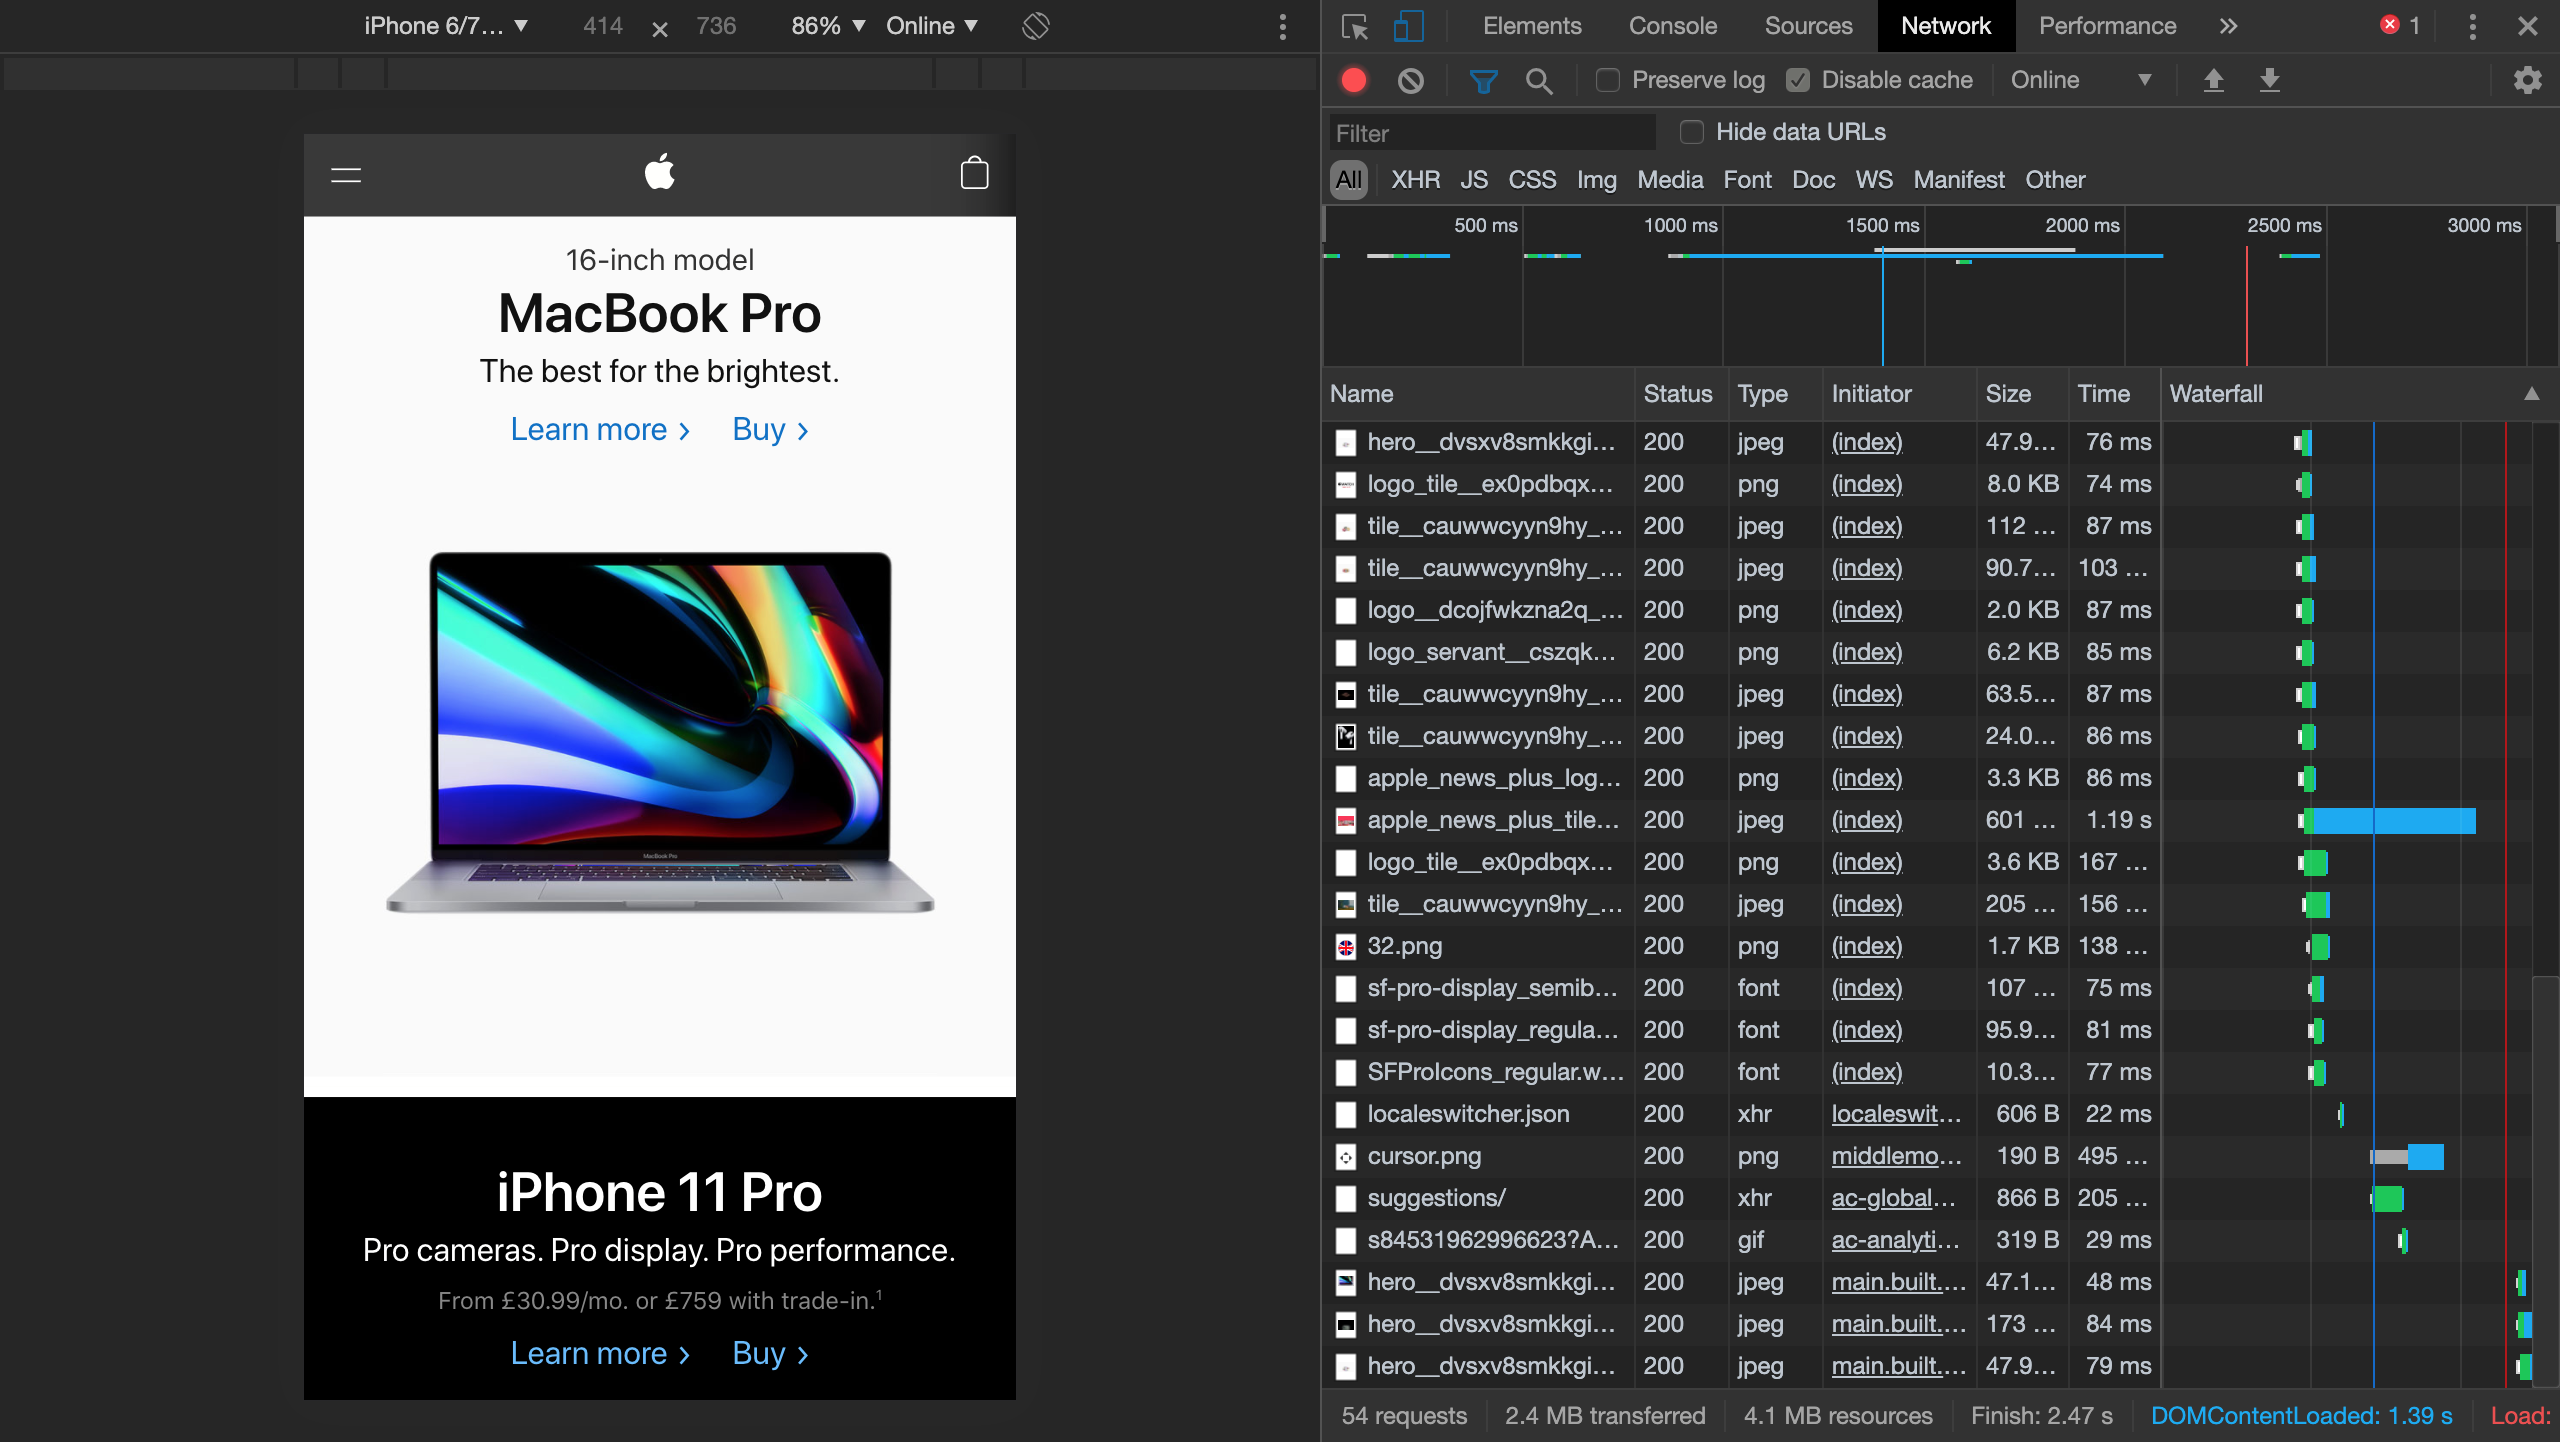Filter requests by Font type
Image resolution: width=2560 pixels, height=1442 pixels.
tap(1746, 180)
